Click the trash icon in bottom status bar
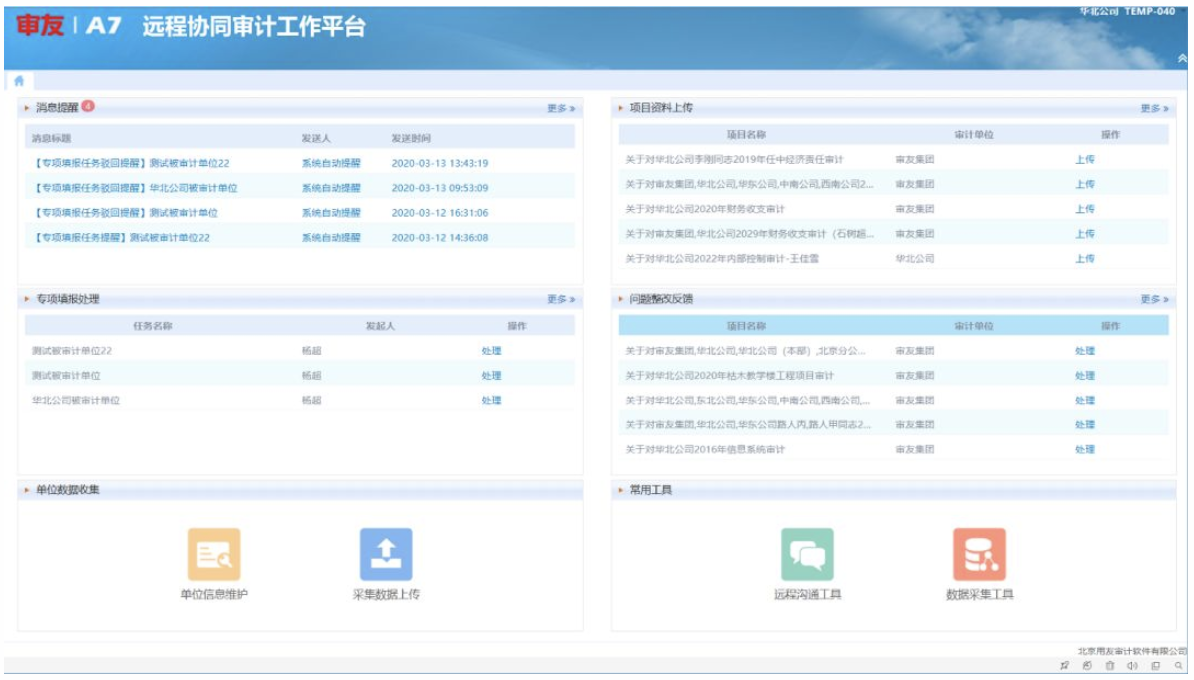This screenshot has height=680, width=1194. [1109, 666]
